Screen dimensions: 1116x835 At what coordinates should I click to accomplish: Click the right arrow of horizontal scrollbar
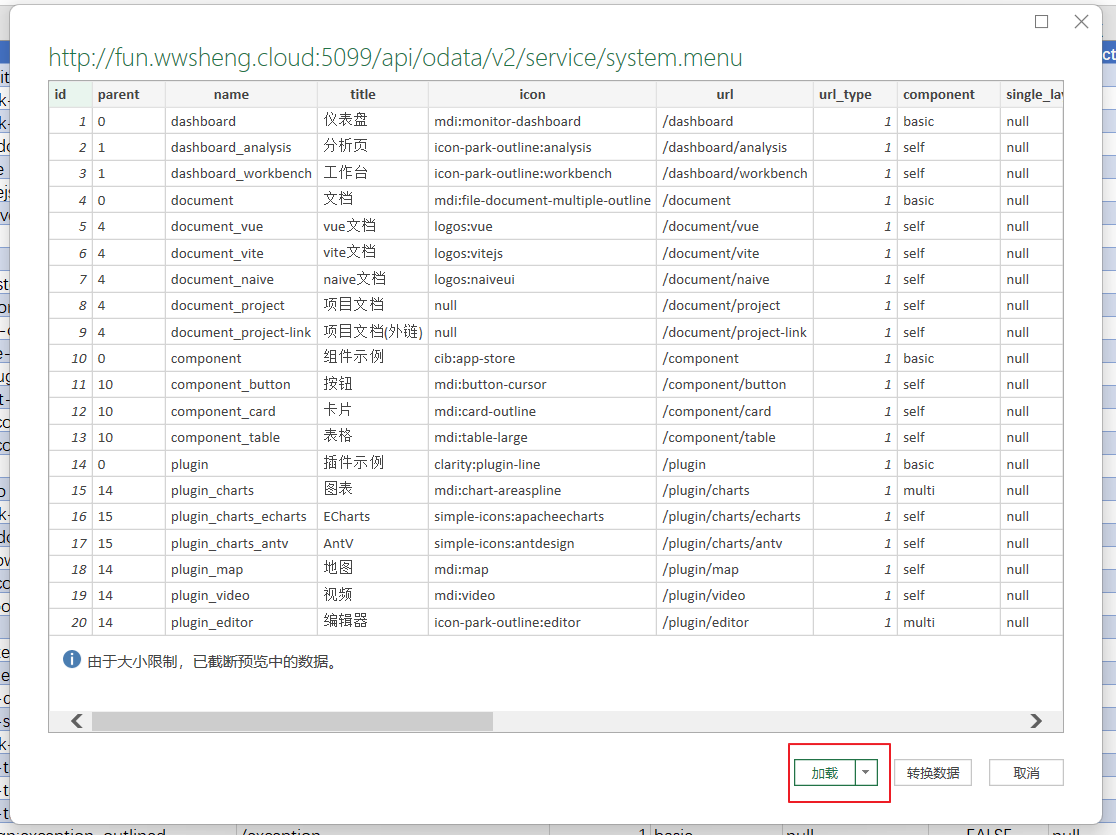point(1035,721)
